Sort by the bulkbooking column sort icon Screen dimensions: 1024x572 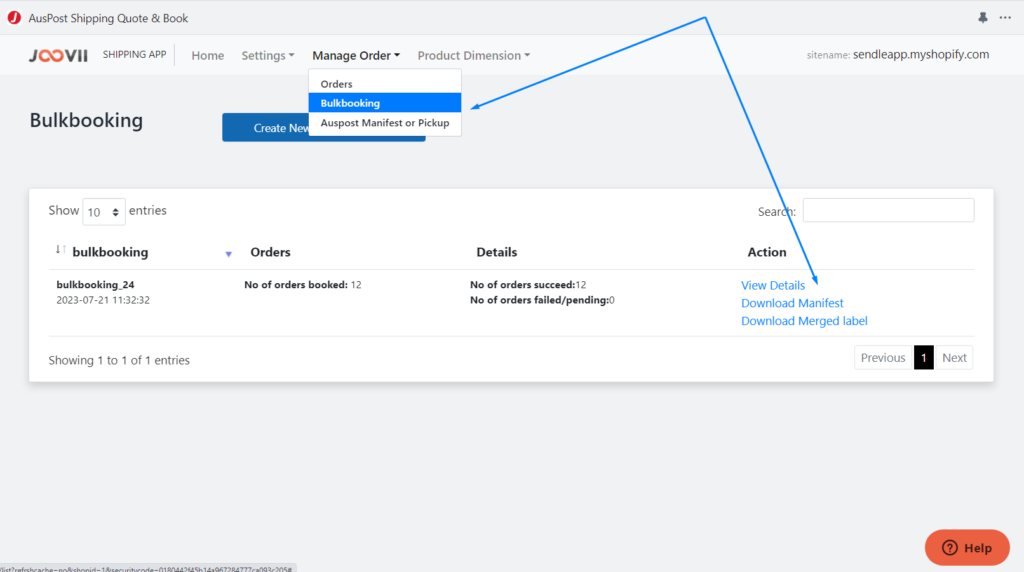click(x=60, y=249)
